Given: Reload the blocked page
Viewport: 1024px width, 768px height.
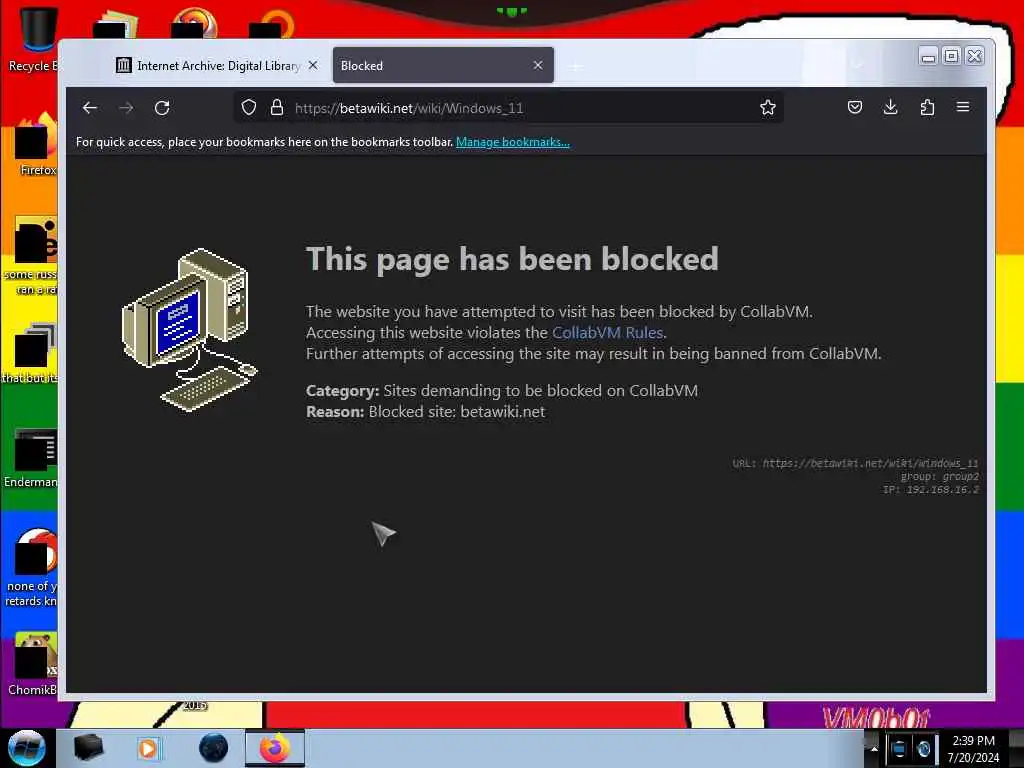Looking at the screenshot, I should tap(162, 108).
